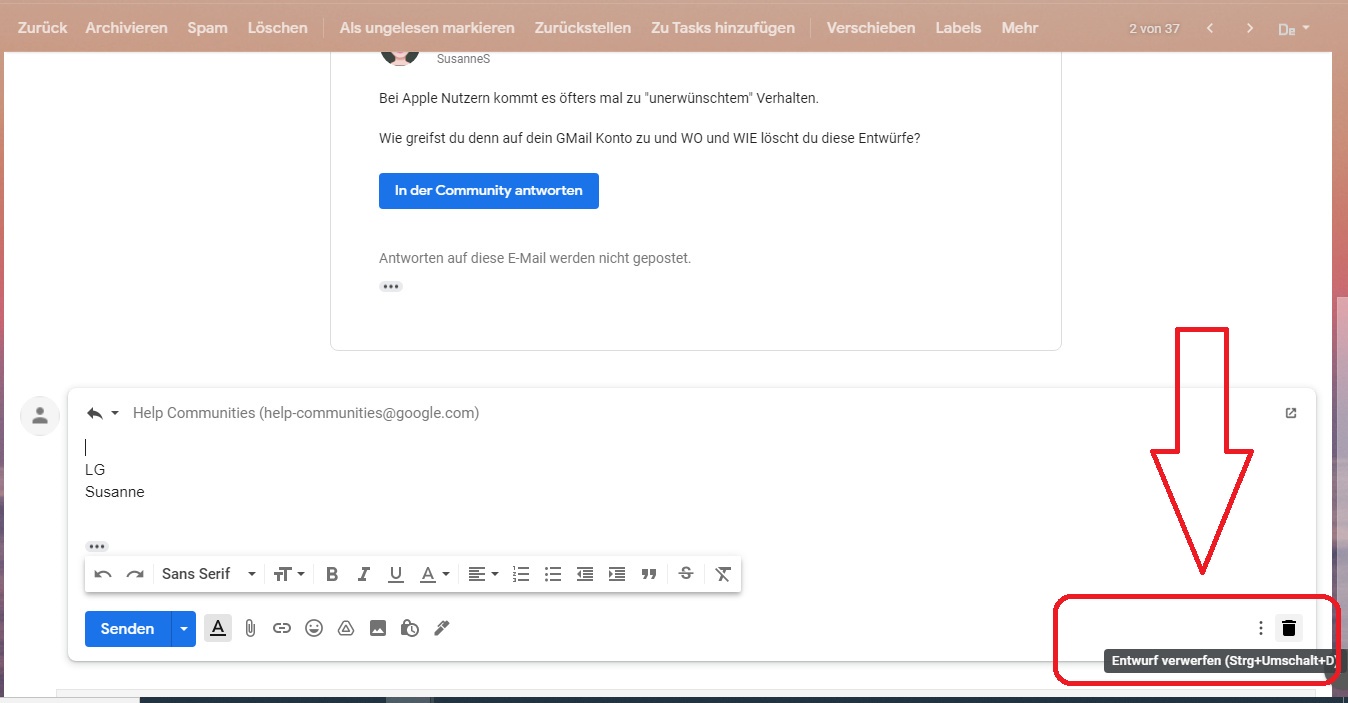Open the Mehr menu
This screenshot has width=1348, height=703.
[1019, 27]
